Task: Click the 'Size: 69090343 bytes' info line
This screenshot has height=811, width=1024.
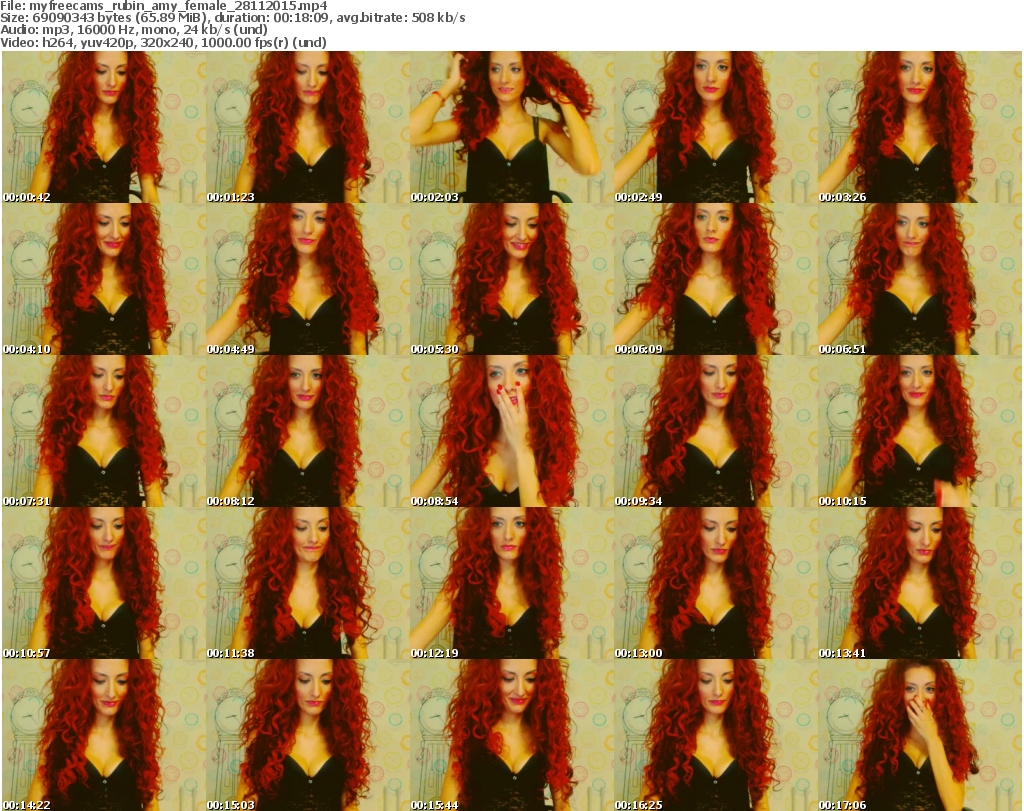Action: (x=233, y=18)
